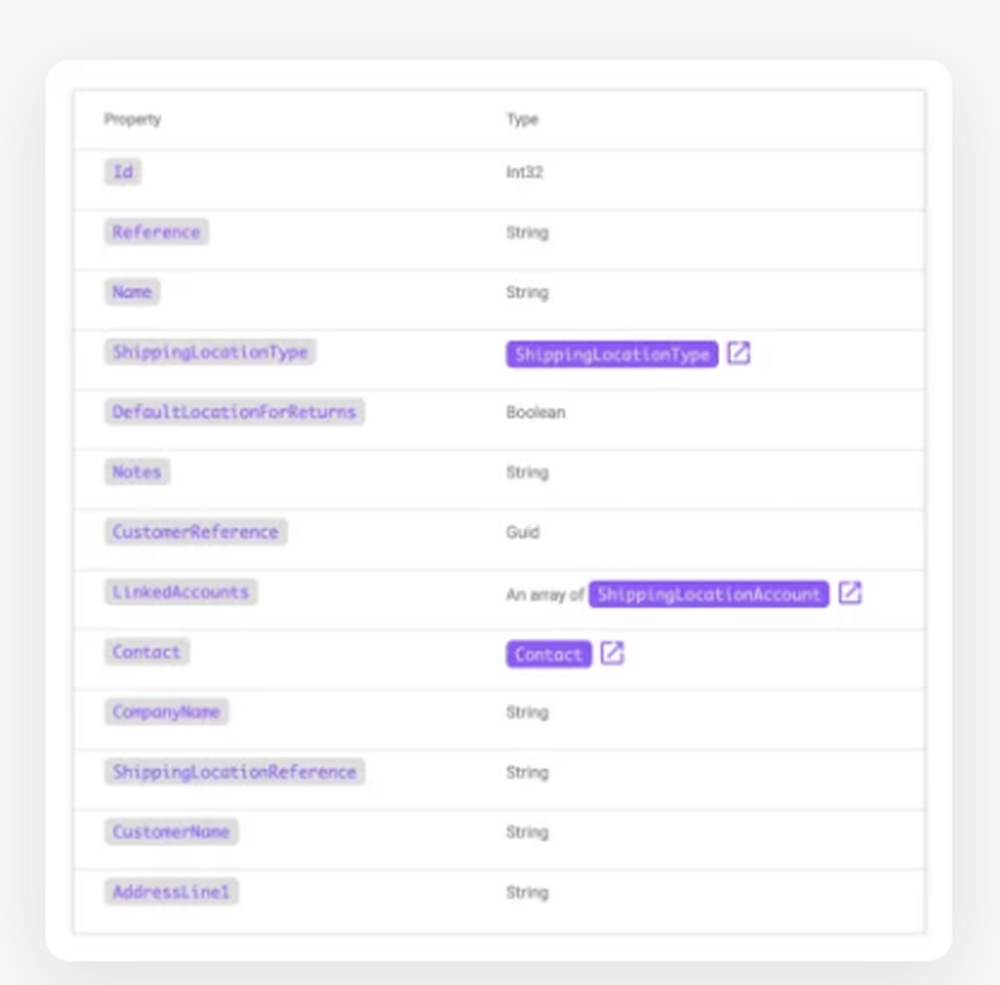
Task: Click the Property column header
Action: 132,119
